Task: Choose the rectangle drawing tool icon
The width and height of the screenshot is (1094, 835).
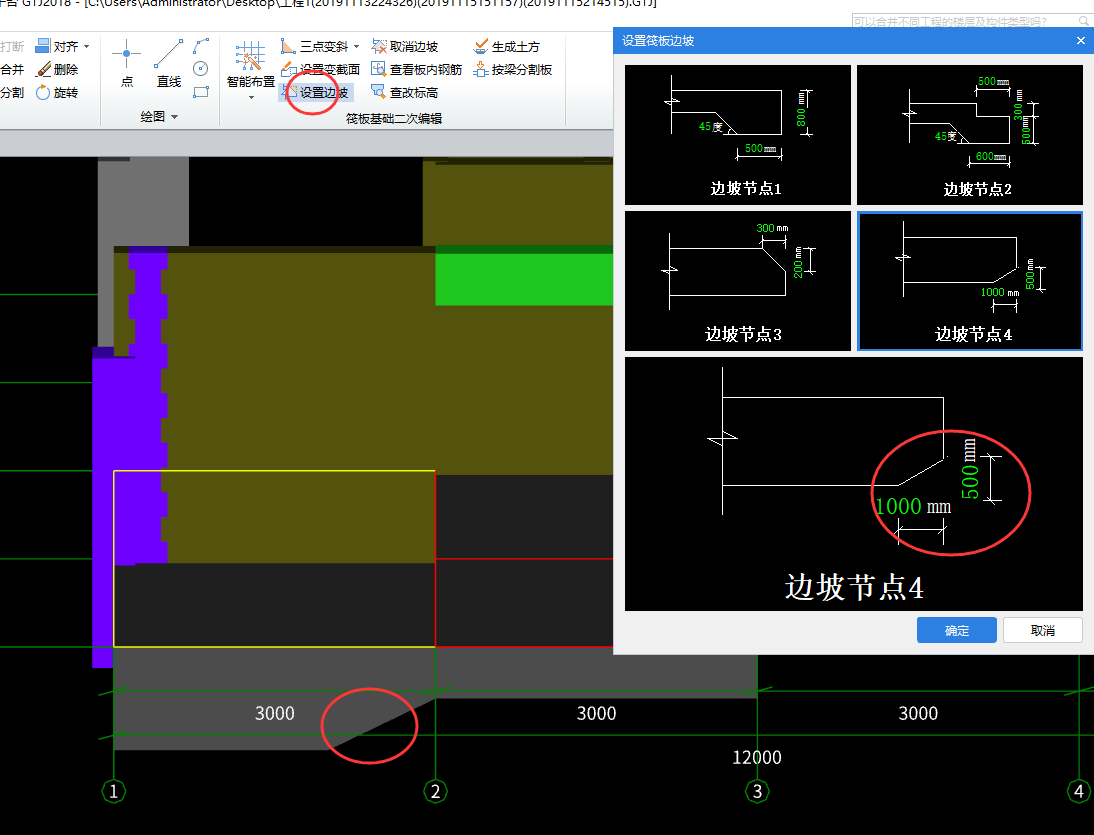Action: [201, 92]
